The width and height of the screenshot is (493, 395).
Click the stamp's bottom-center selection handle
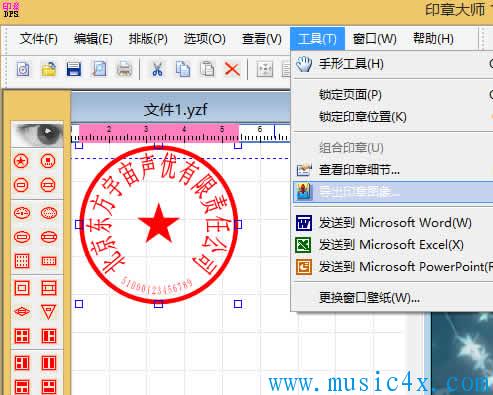click(159, 304)
